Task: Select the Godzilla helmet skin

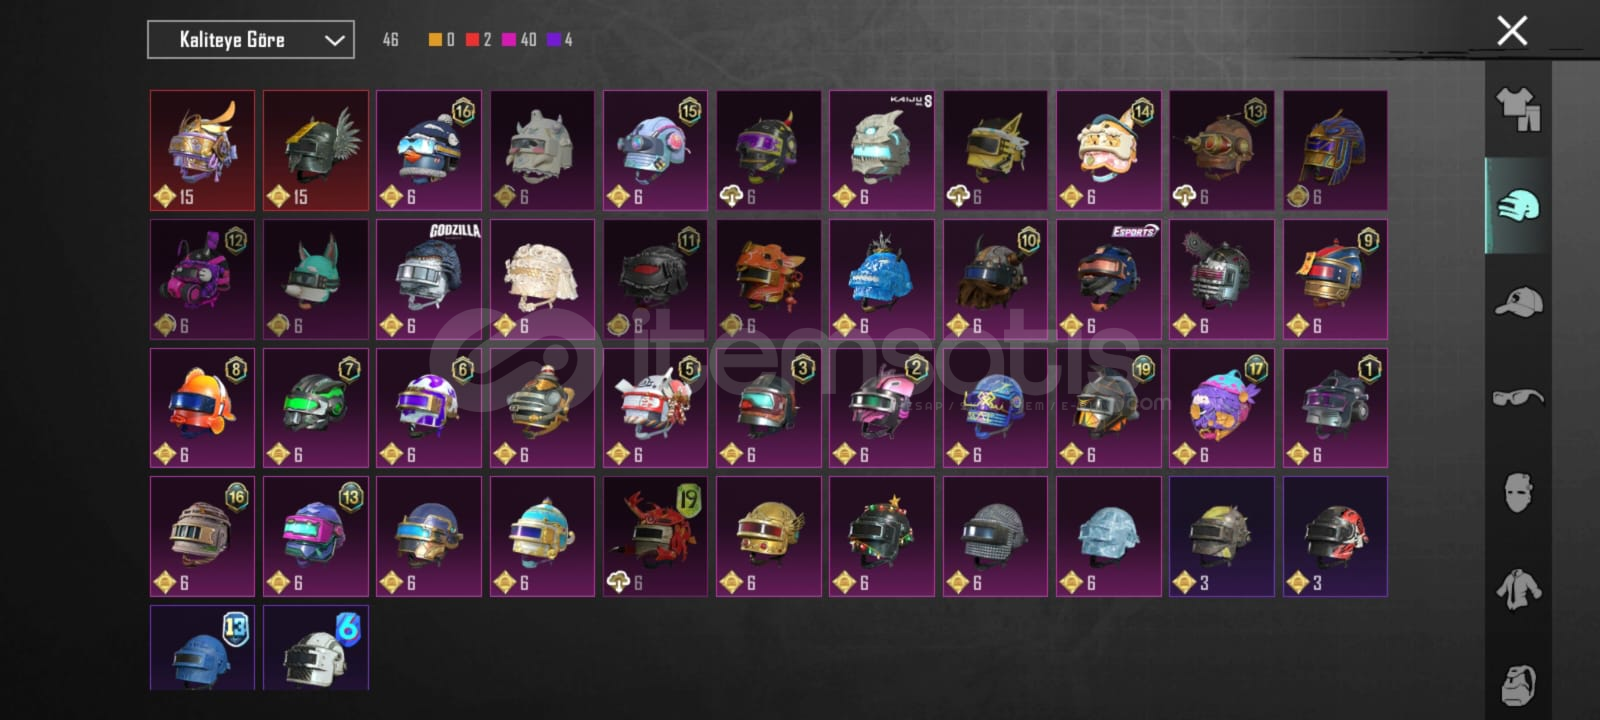Action: [x=429, y=279]
